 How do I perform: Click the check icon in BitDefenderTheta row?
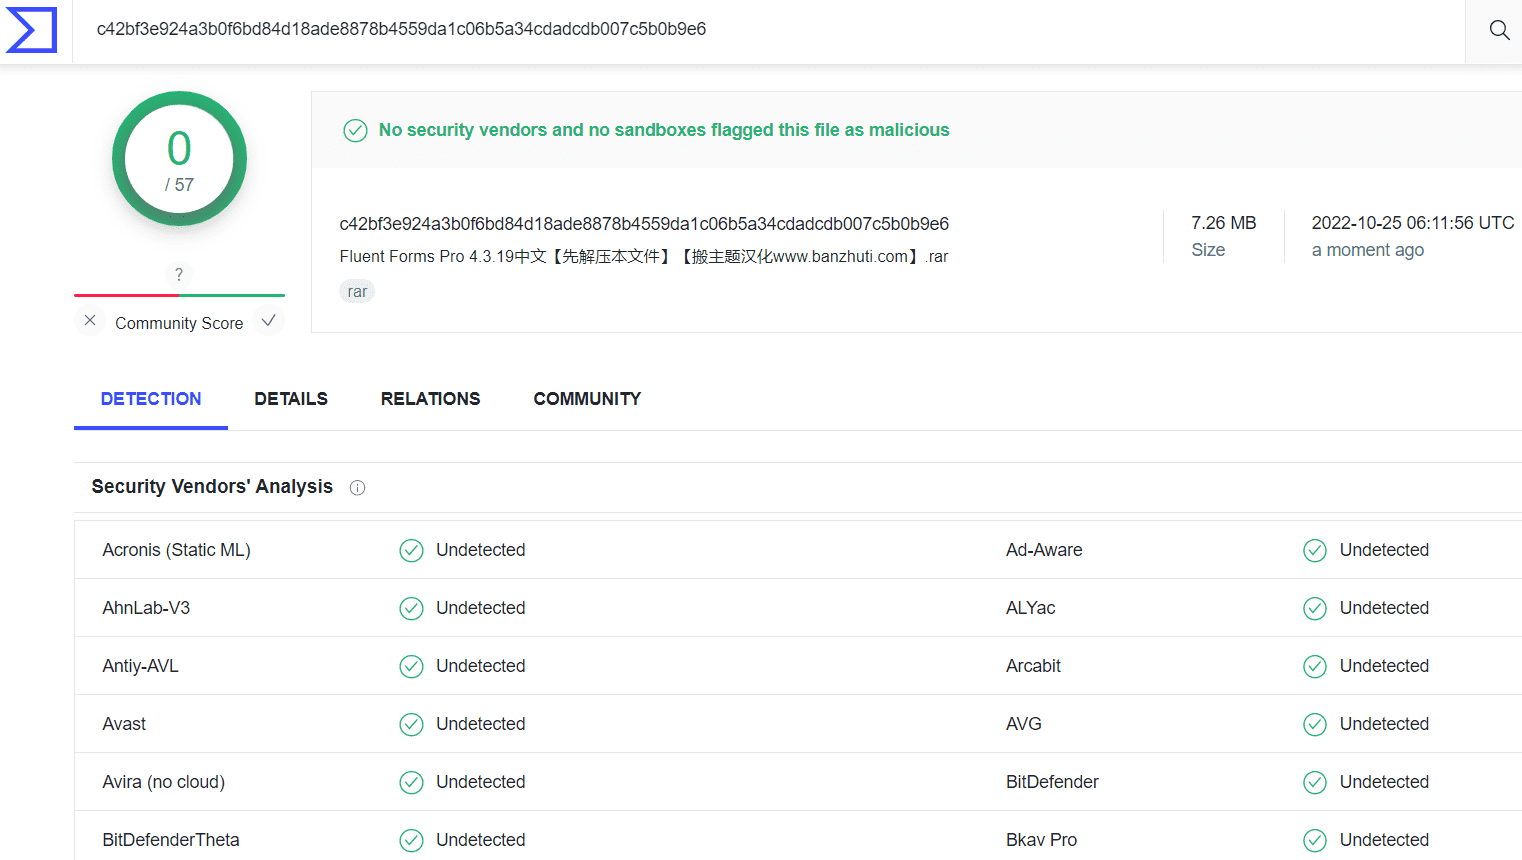(411, 841)
